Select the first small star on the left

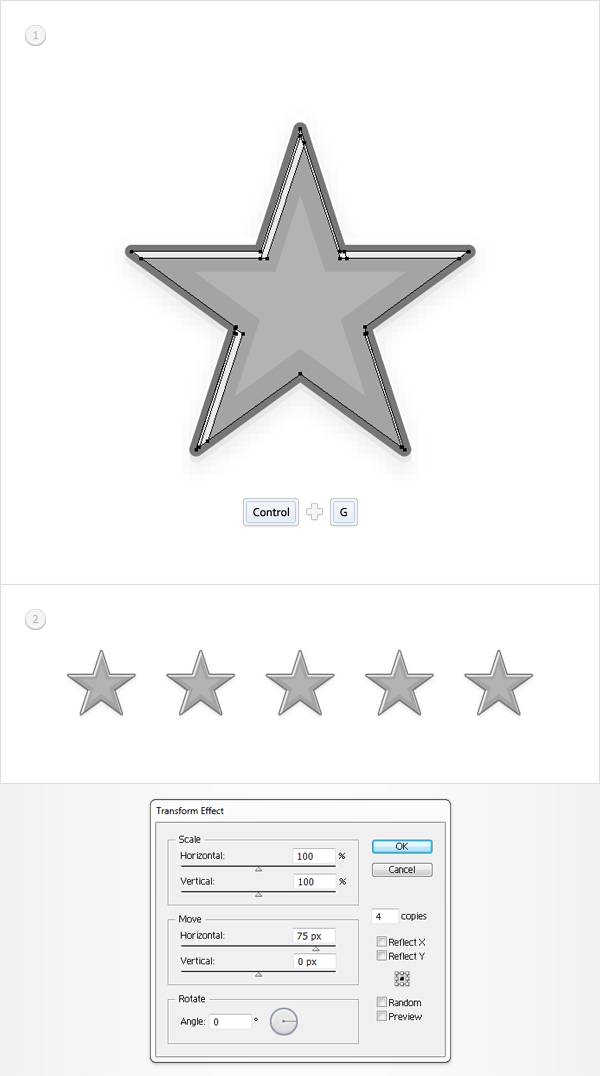(101, 683)
